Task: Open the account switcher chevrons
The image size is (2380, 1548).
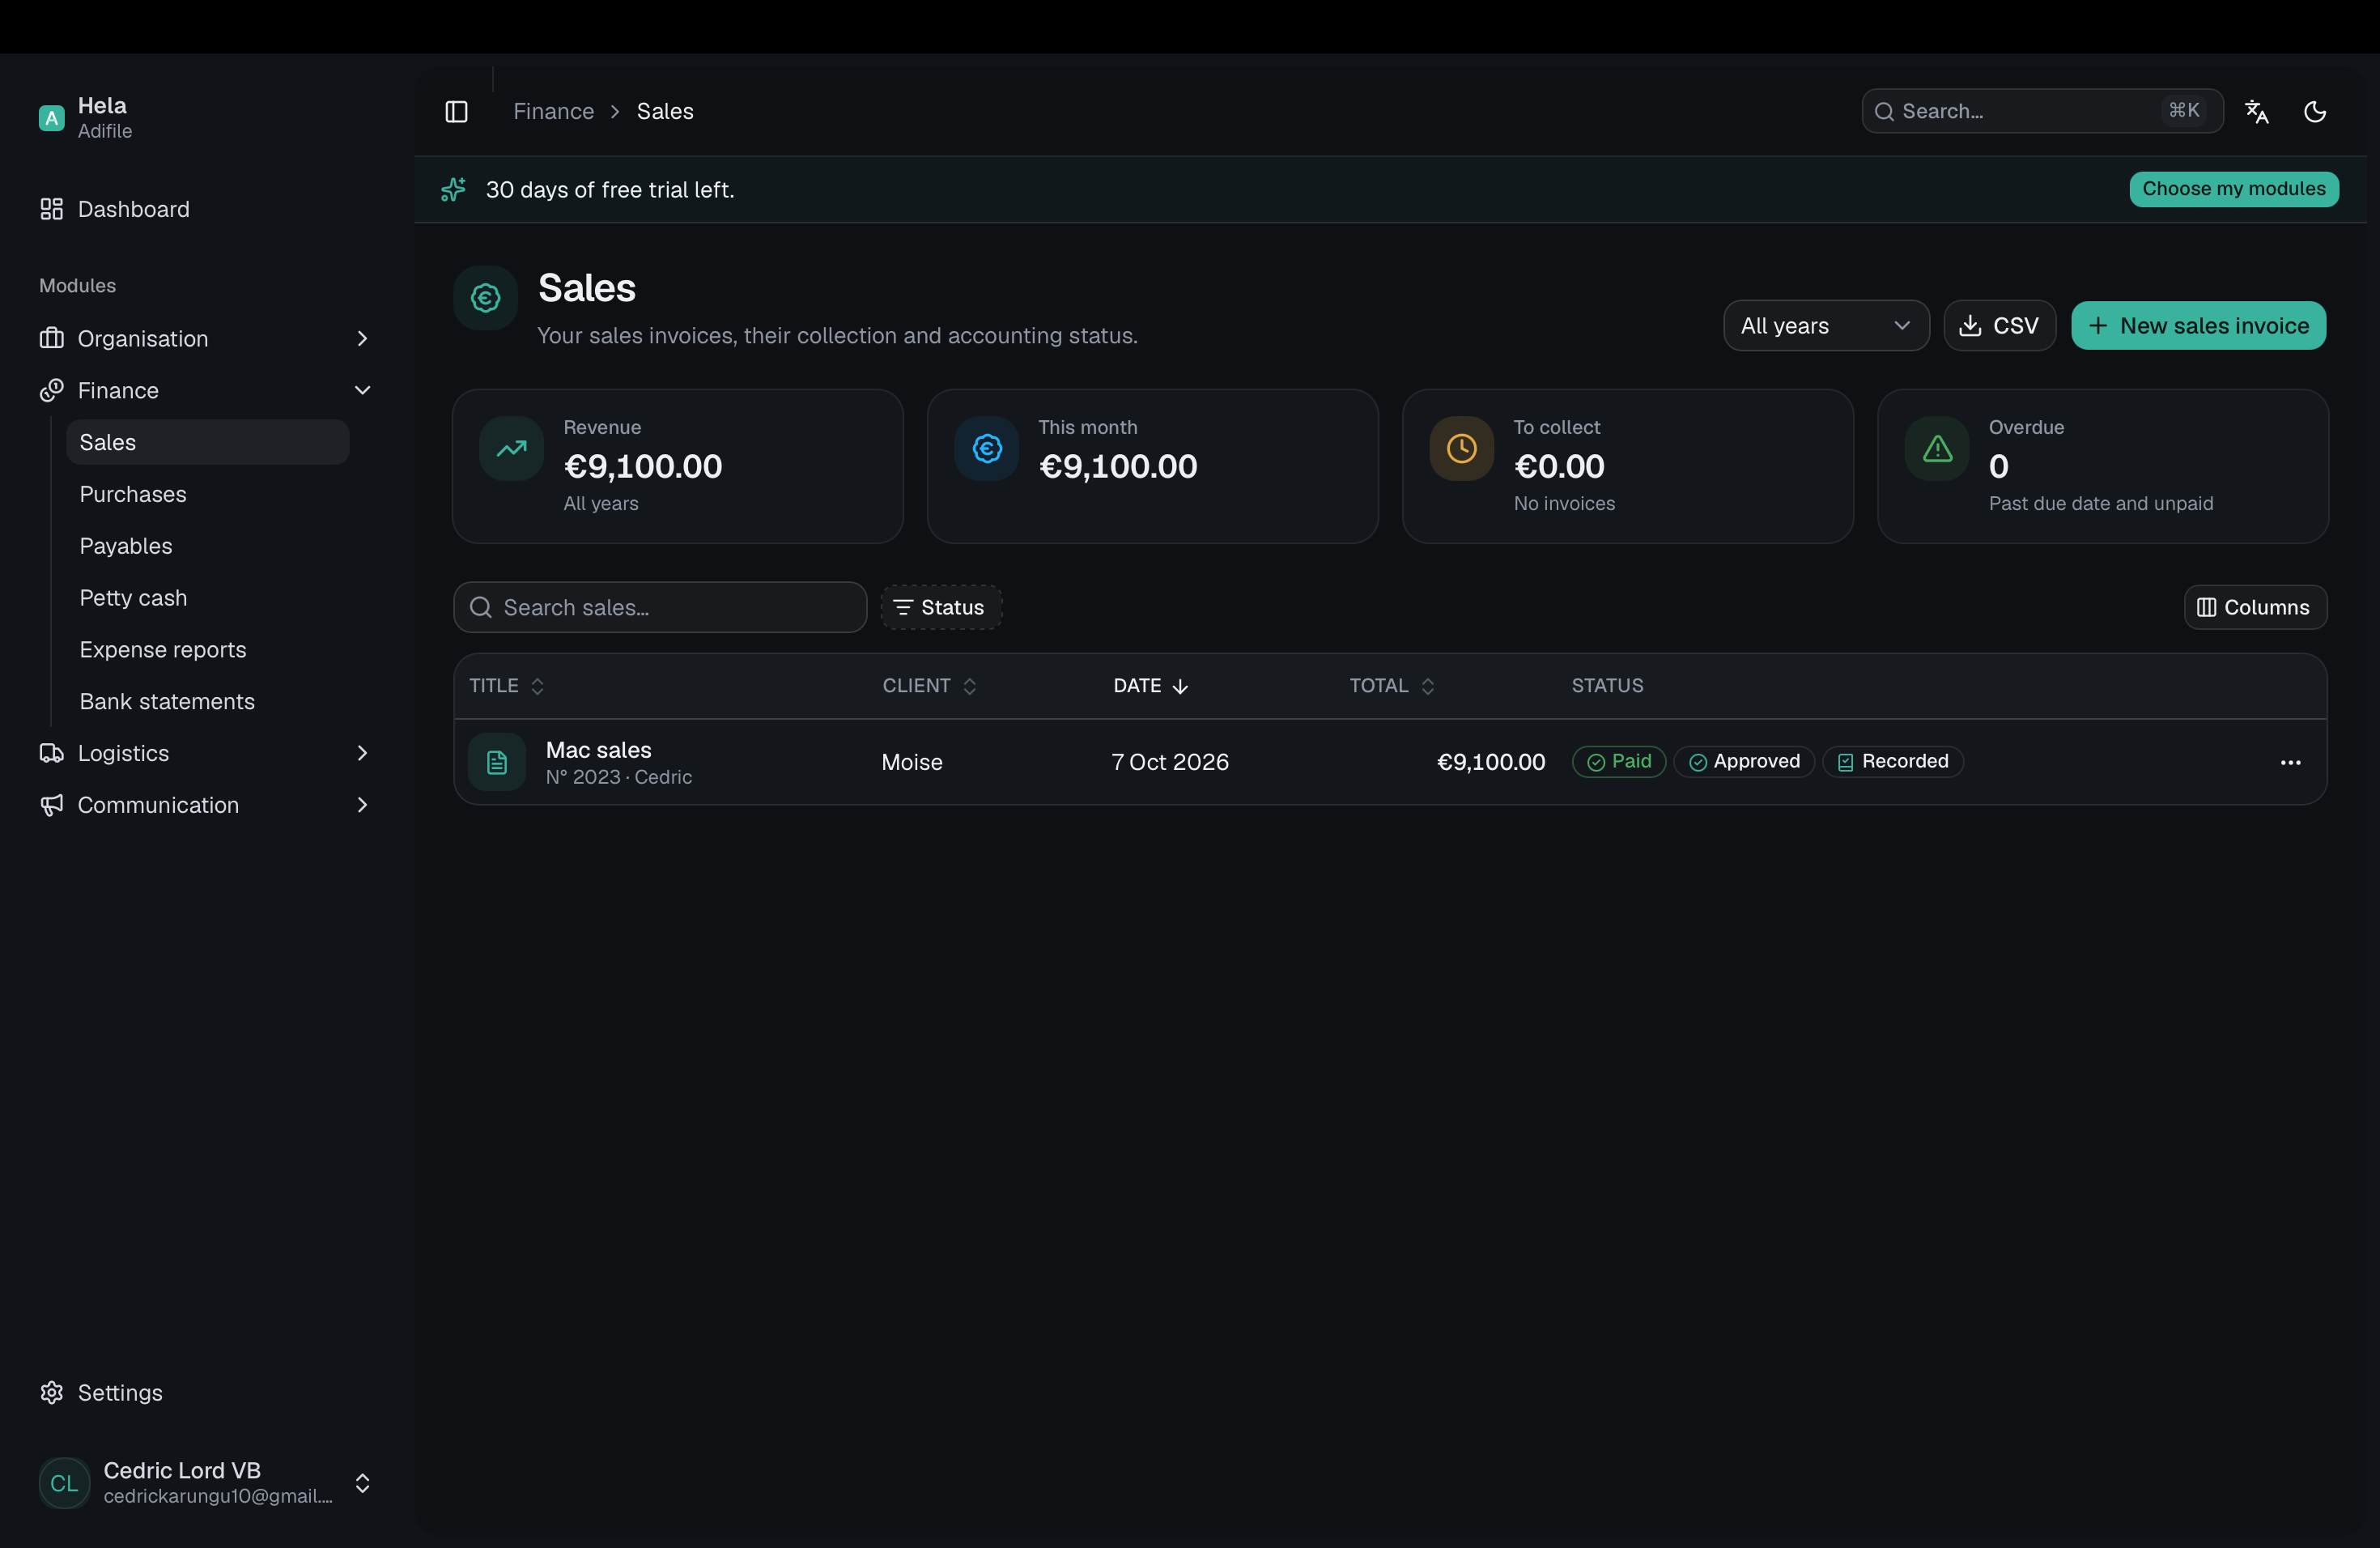Action: tap(362, 1483)
